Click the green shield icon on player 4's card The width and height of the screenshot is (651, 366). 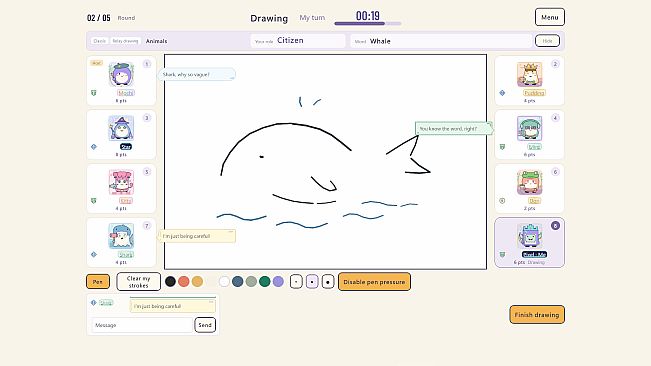point(502,146)
